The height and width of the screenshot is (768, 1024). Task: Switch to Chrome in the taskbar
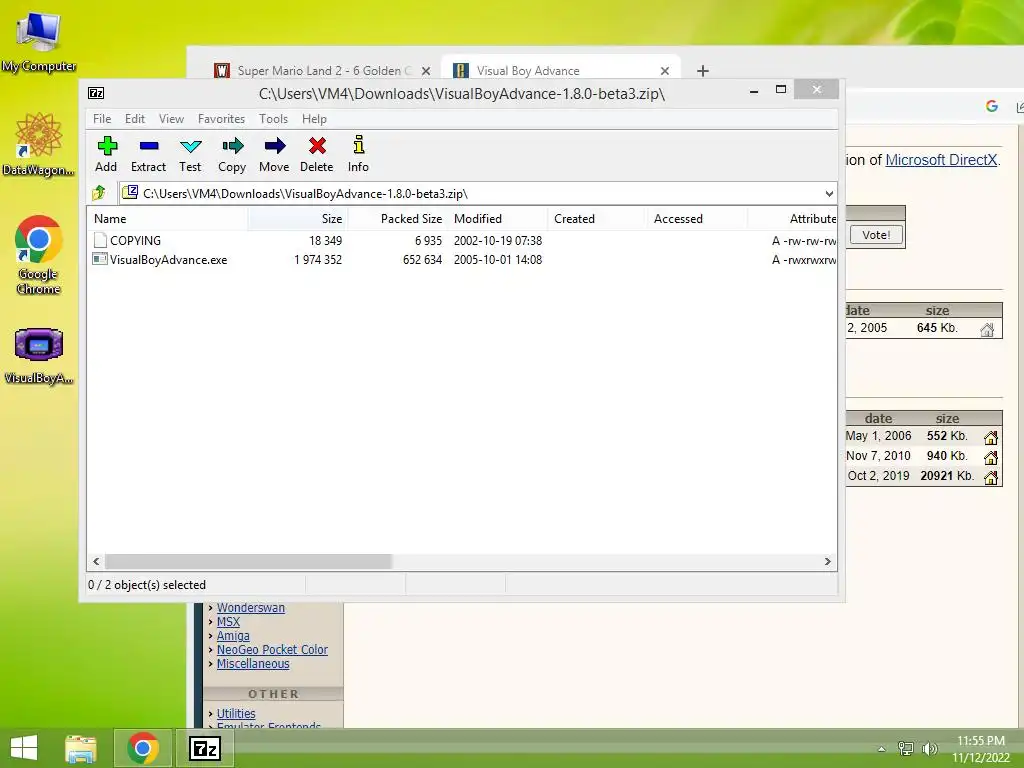click(x=143, y=748)
